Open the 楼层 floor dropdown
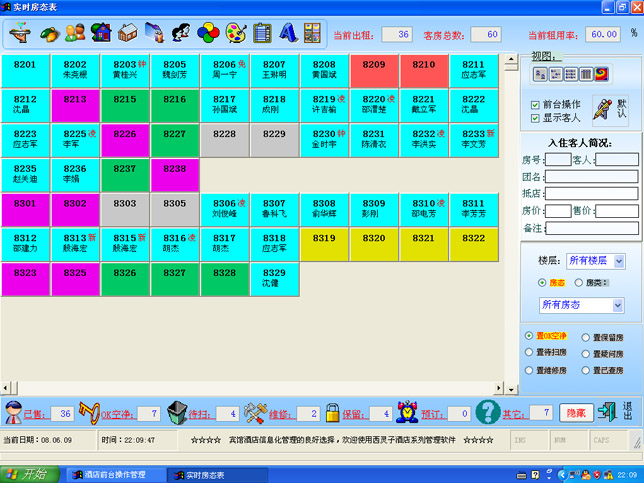 [619, 261]
